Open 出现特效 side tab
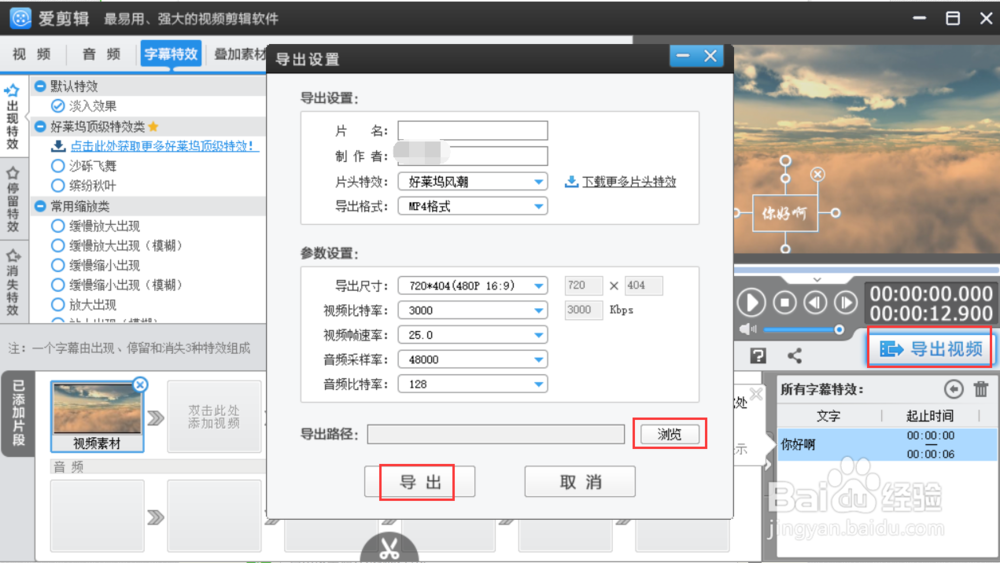The height and width of the screenshot is (563, 1000). [12, 117]
